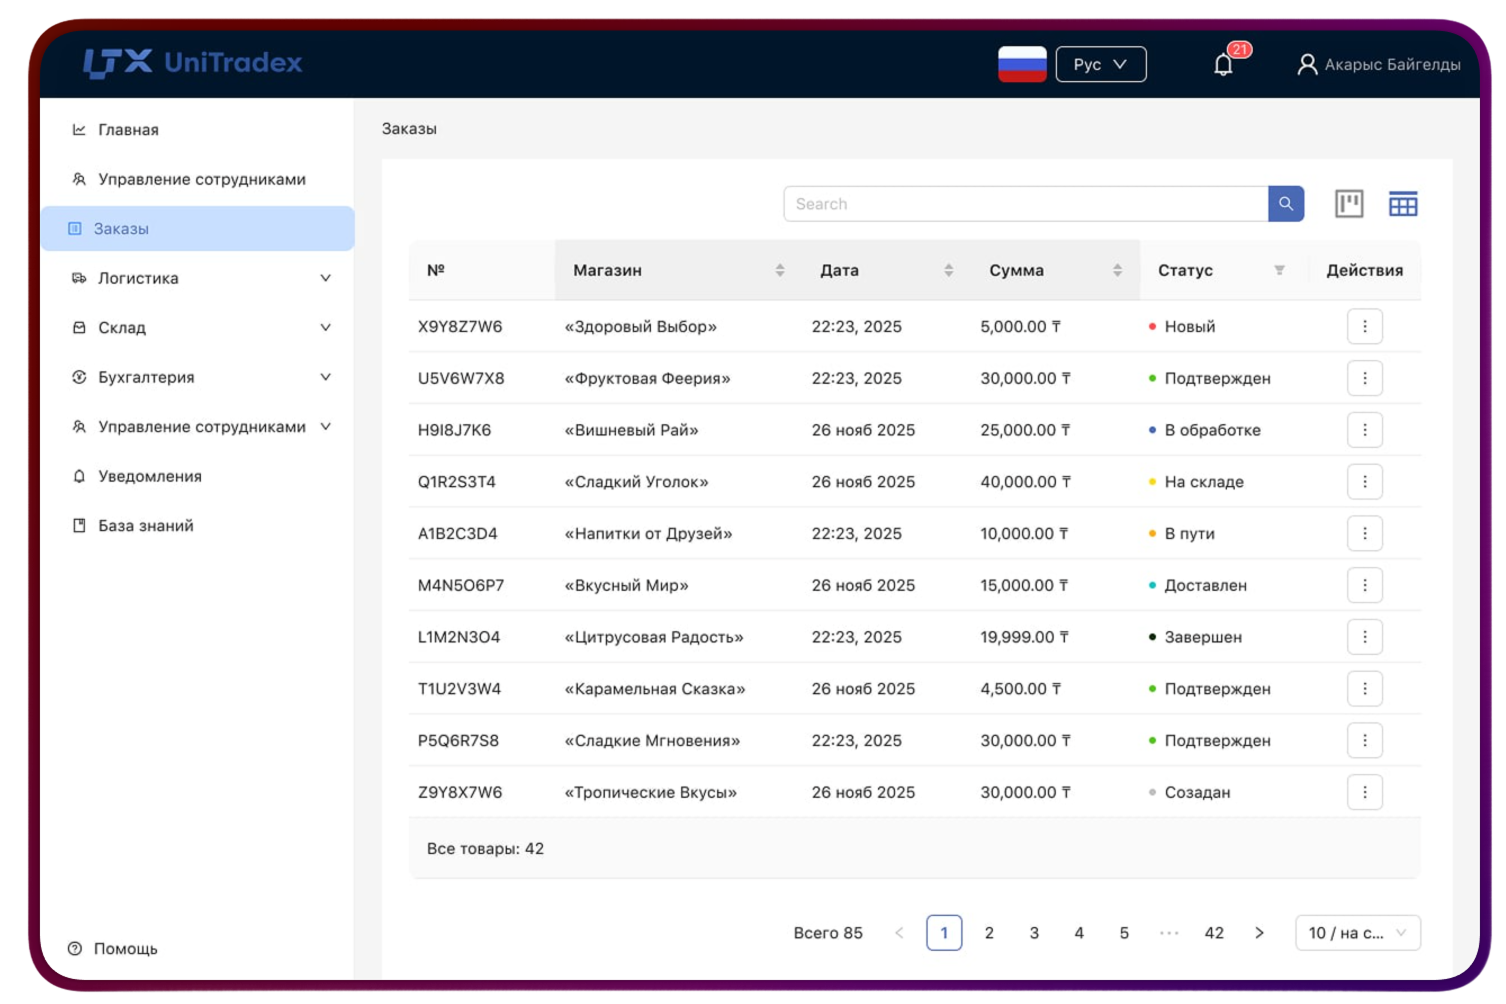The image size is (1506, 1004).
Task: Filter orders by Статус column
Action: [x=1279, y=270]
